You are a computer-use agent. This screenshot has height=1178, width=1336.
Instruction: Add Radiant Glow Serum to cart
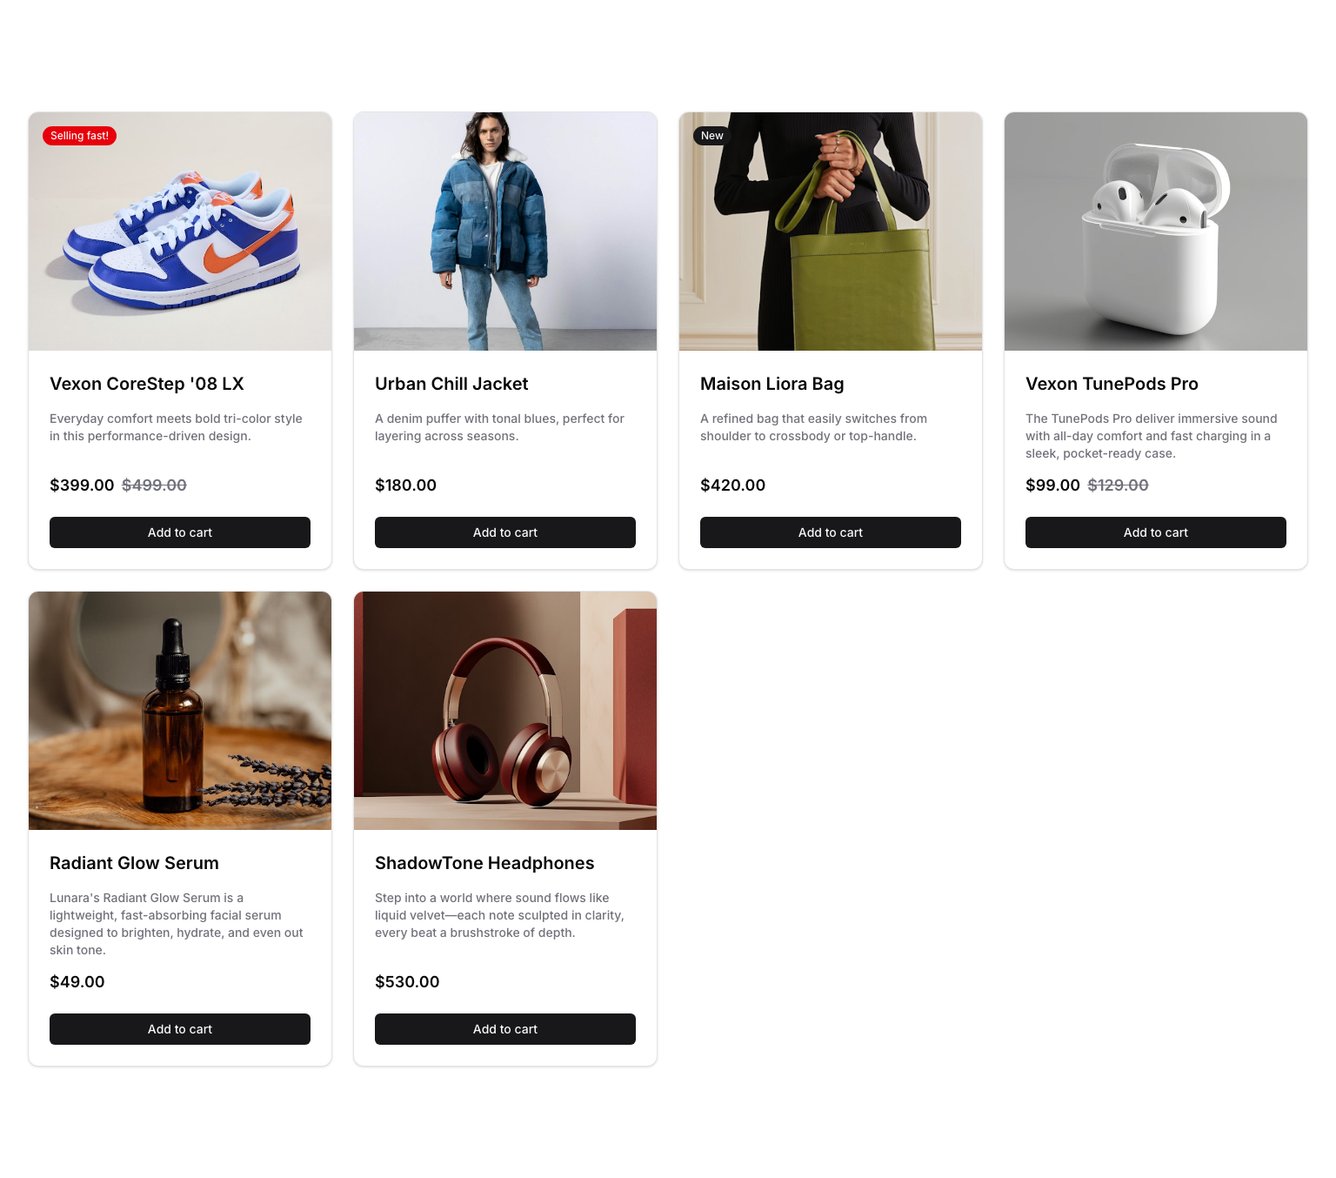[x=180, y=1029]
